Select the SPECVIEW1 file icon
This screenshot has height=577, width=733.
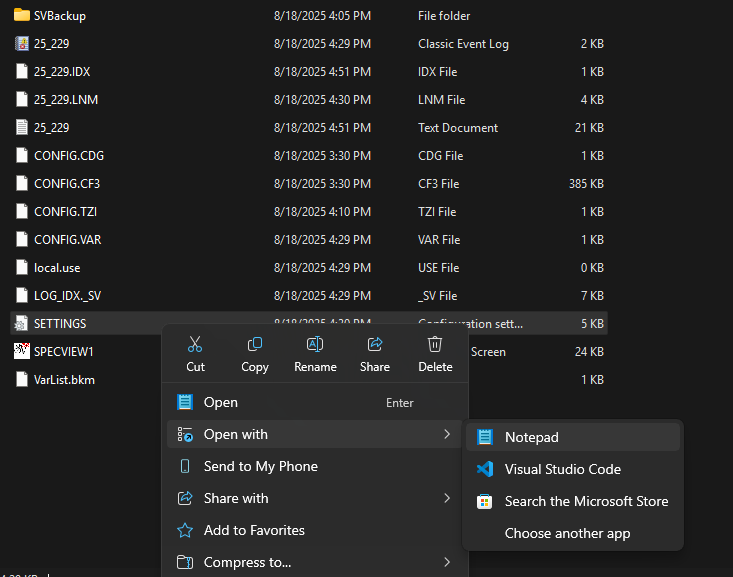click(22, 351)
